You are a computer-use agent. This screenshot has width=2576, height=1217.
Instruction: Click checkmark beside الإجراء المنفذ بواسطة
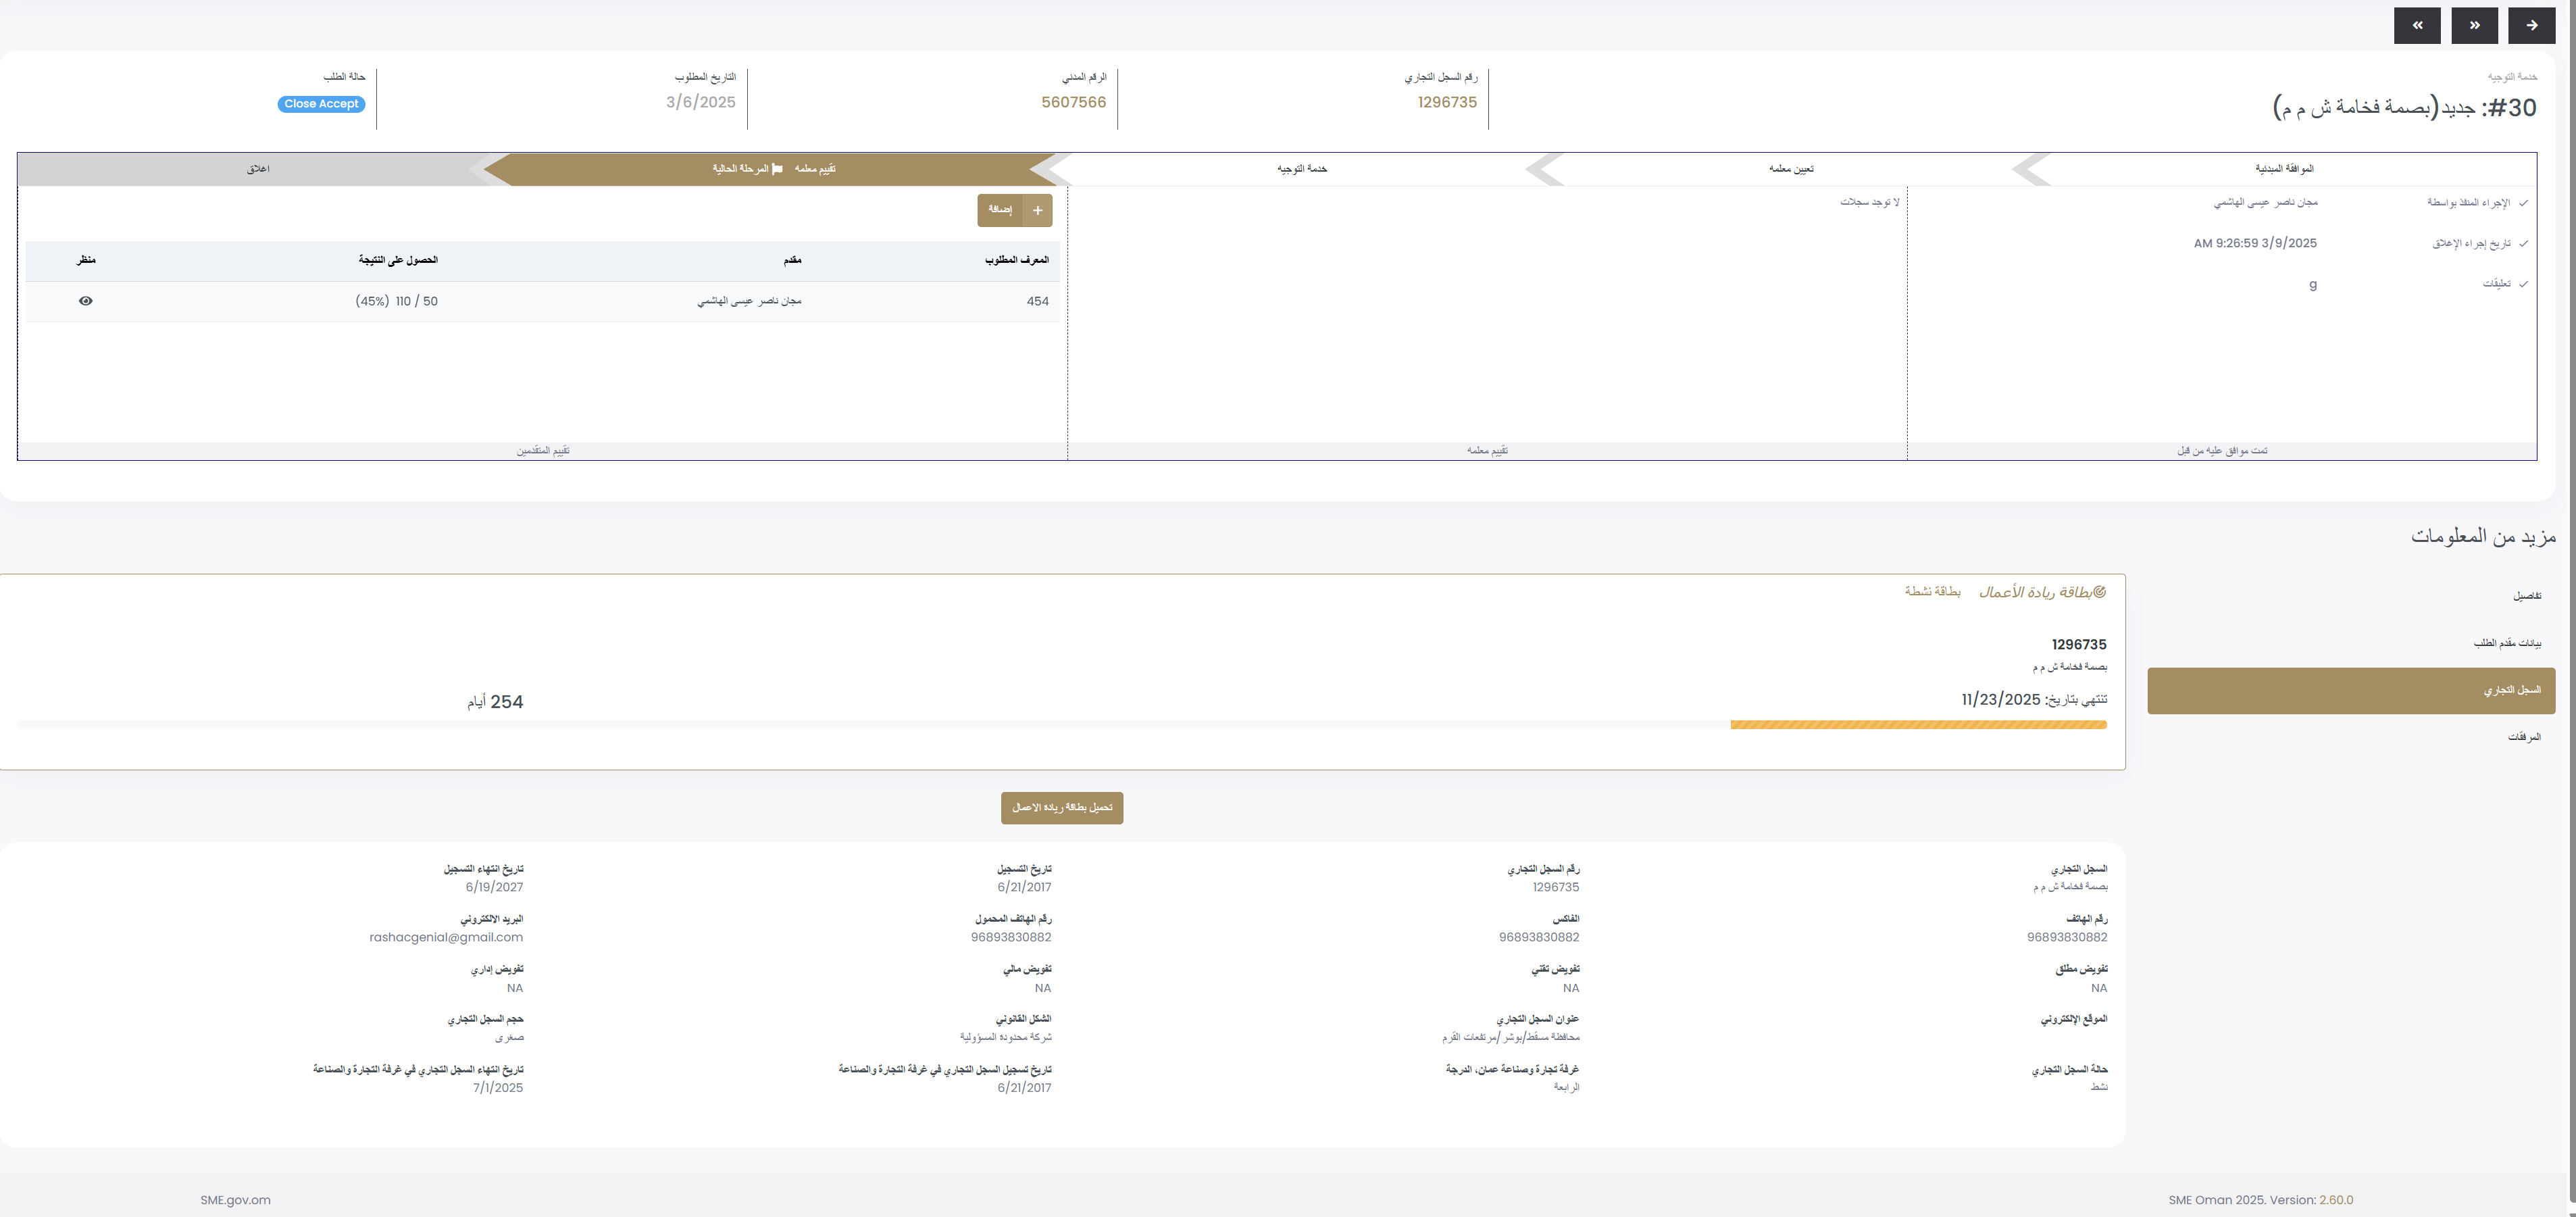(x=2524, y=203)
